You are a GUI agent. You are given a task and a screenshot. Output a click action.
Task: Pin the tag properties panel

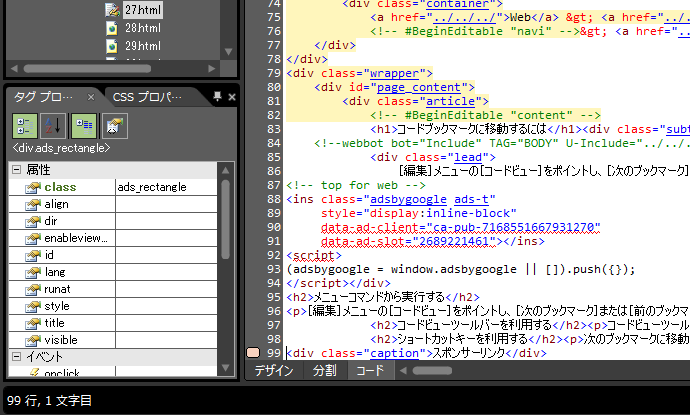click(217, 96)
